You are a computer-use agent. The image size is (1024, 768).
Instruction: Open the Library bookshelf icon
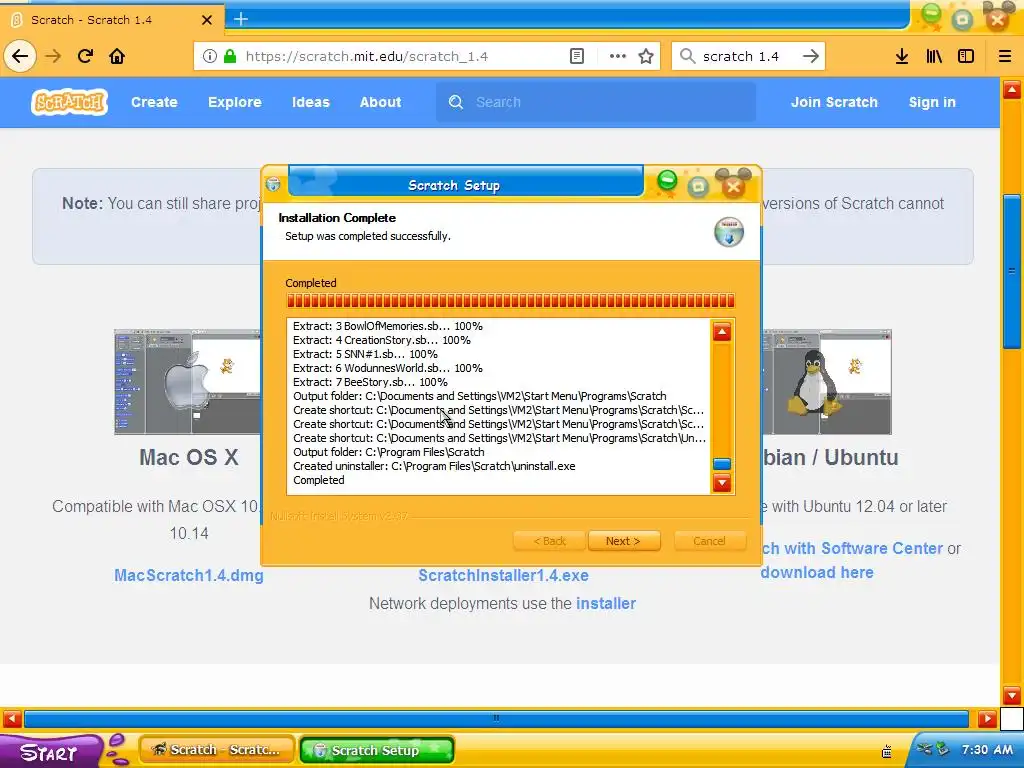[x=934, y=56]
